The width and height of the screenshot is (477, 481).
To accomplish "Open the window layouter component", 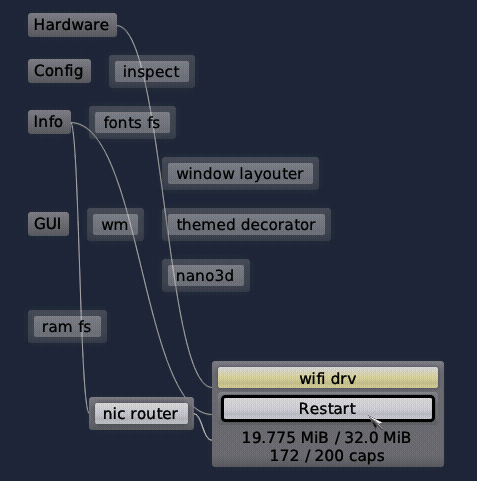I will pos(240,174).
